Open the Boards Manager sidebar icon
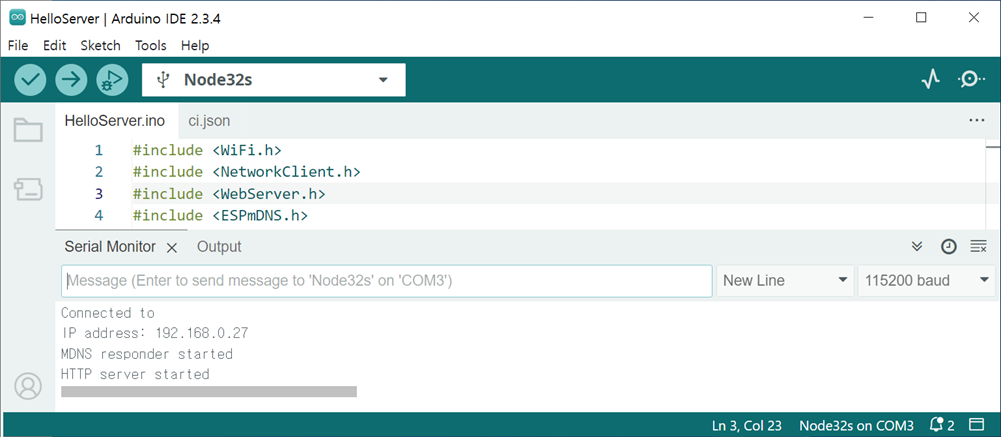Image resolution: width=1001 pixels, height=437 pixels. point(28,189)
